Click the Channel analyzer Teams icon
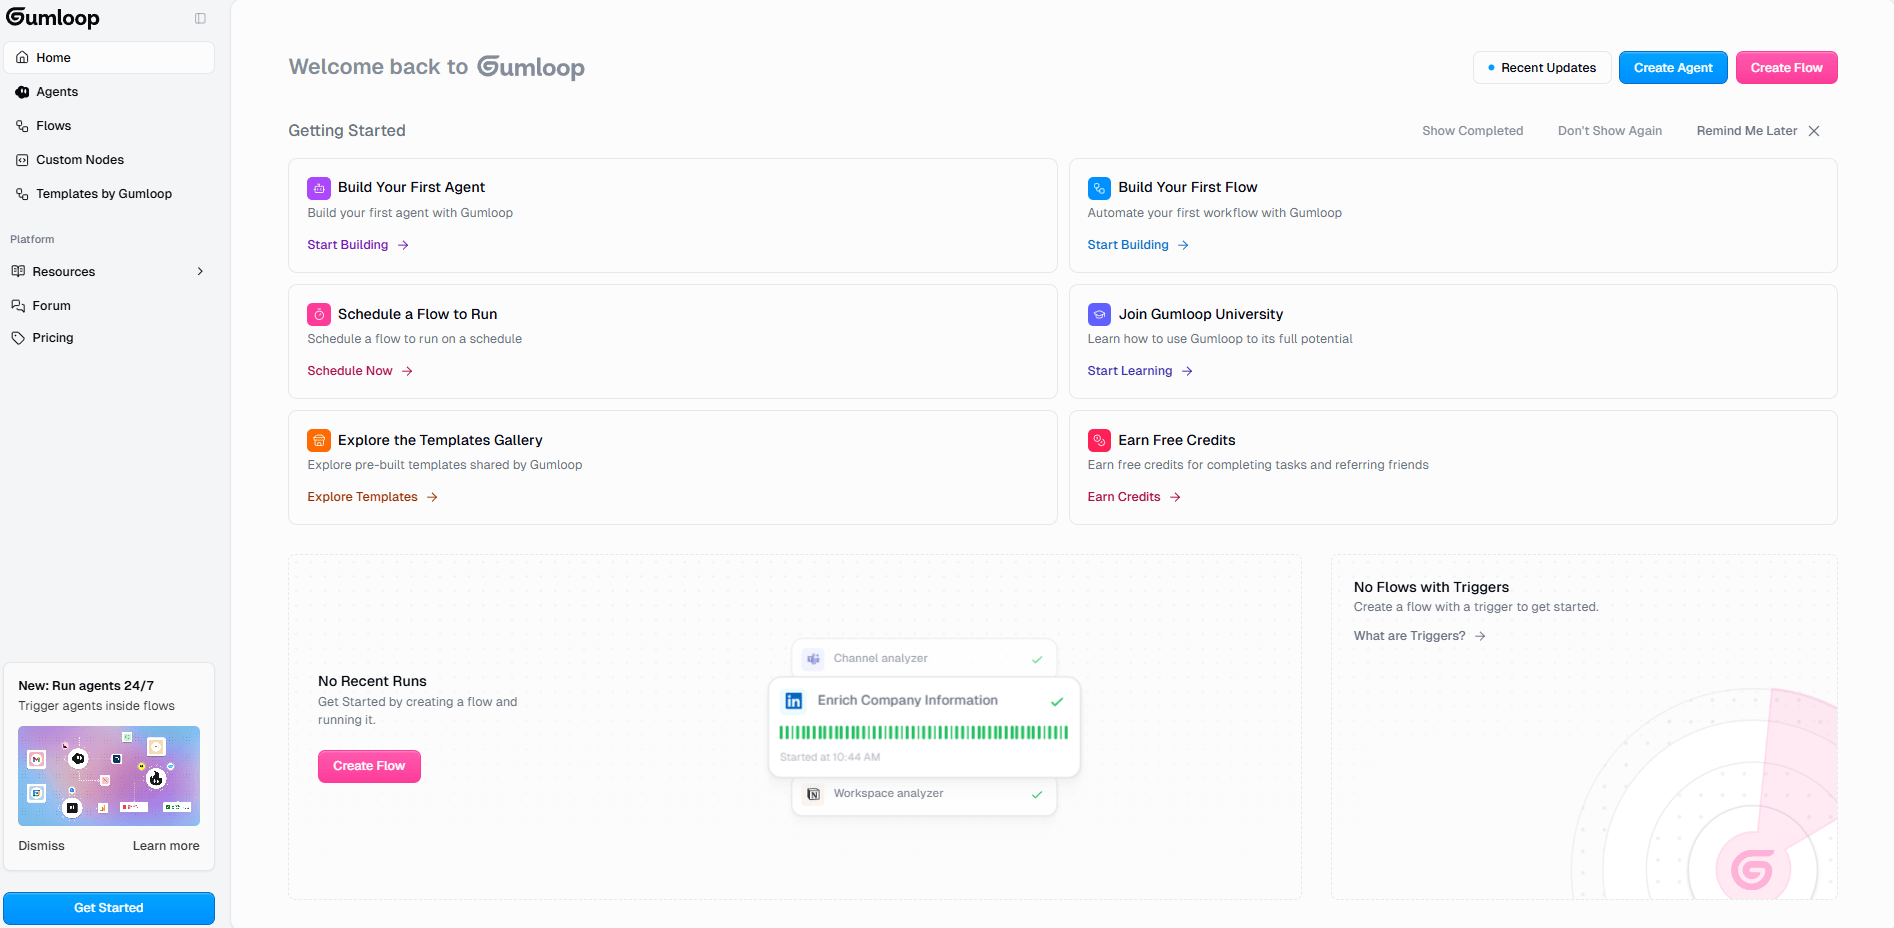 click(x=814, y=659)
